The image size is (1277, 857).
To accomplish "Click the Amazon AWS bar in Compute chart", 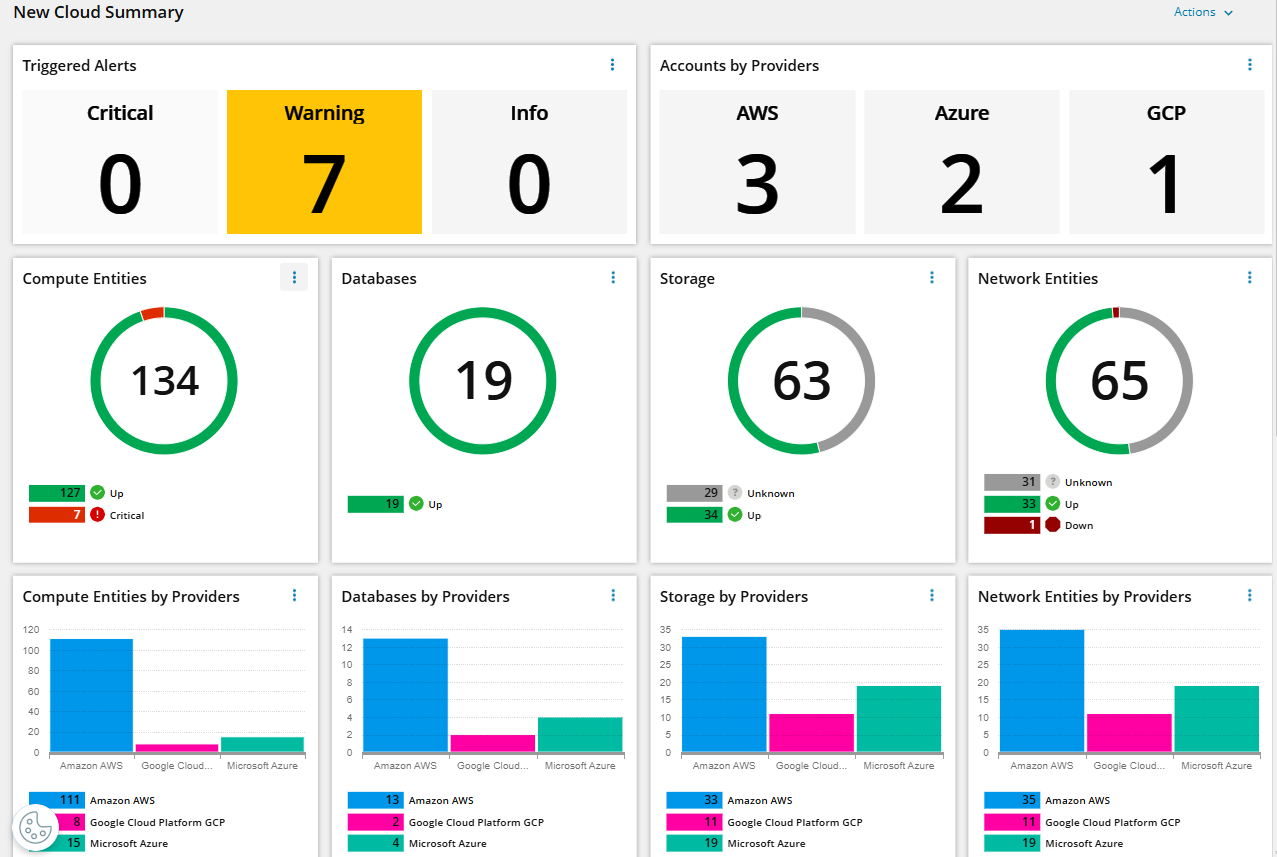I will [x=92, y=695].
